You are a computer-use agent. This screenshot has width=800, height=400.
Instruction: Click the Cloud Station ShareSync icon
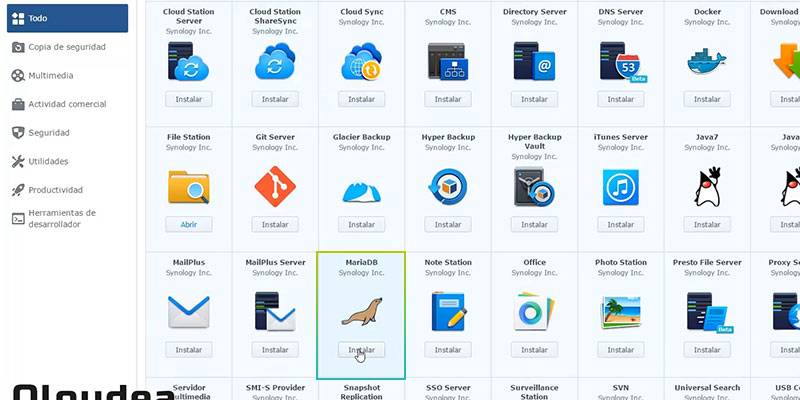(x=275, y=62)
